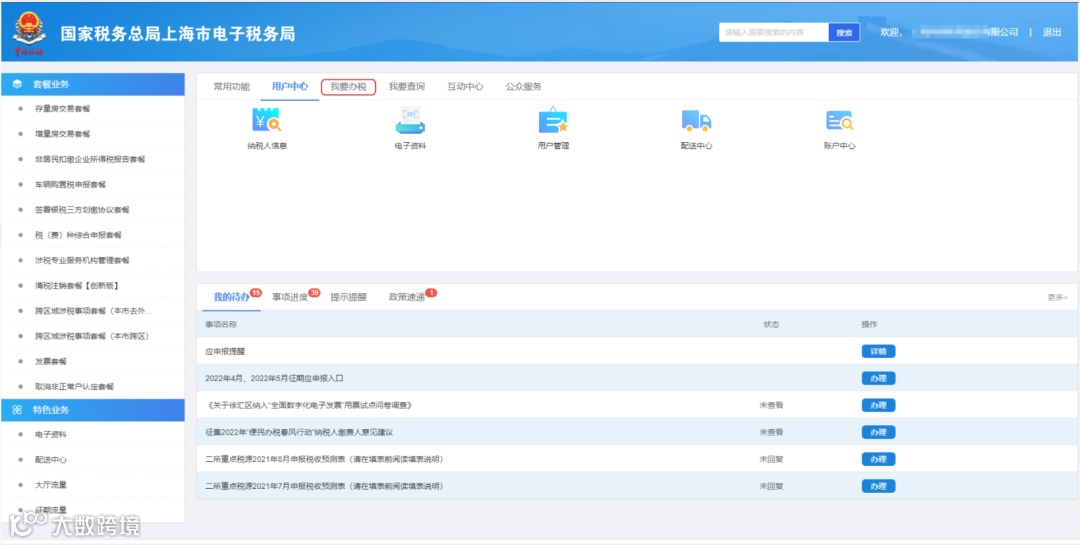Click the 2022年4月、2022年5月征期应申报入口 text

(x=274, y=378)
